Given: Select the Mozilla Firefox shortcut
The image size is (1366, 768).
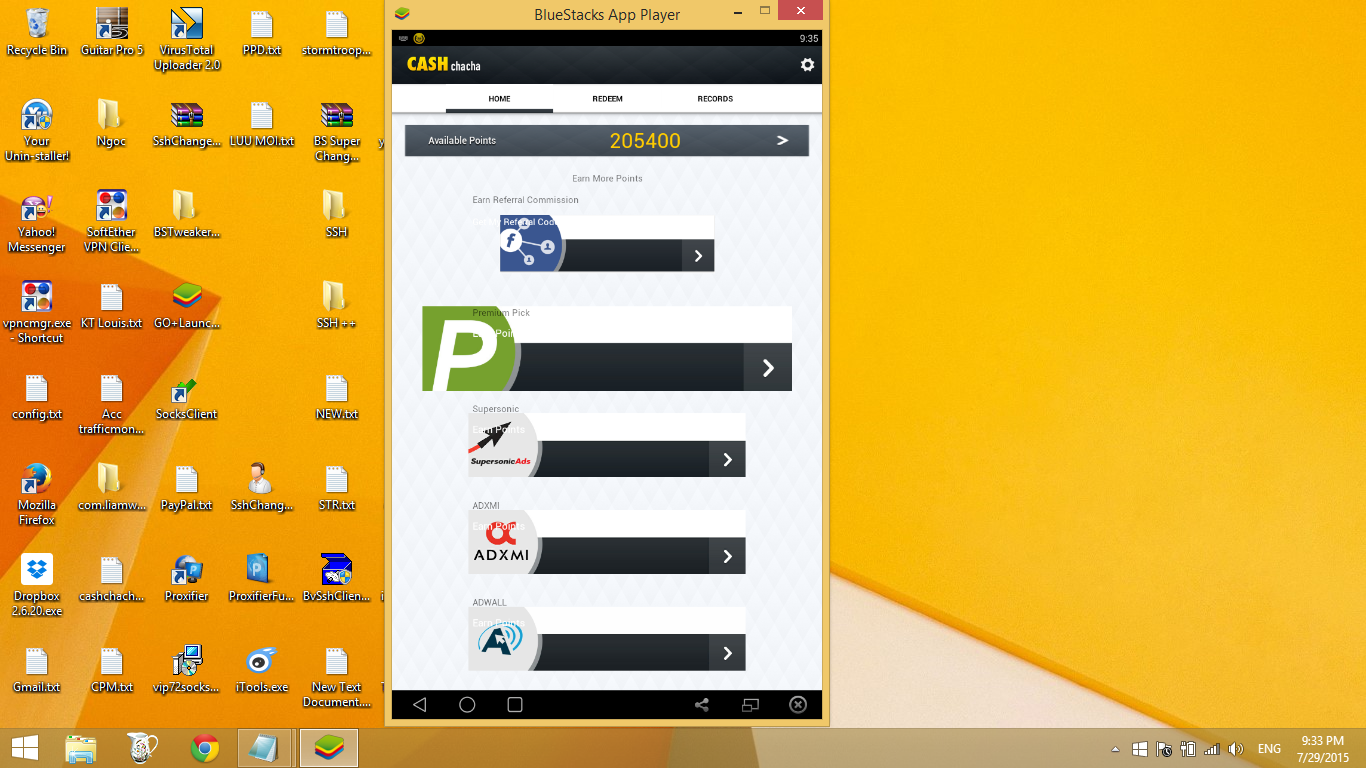Looking at the screenshot, I should coord(37,494).
